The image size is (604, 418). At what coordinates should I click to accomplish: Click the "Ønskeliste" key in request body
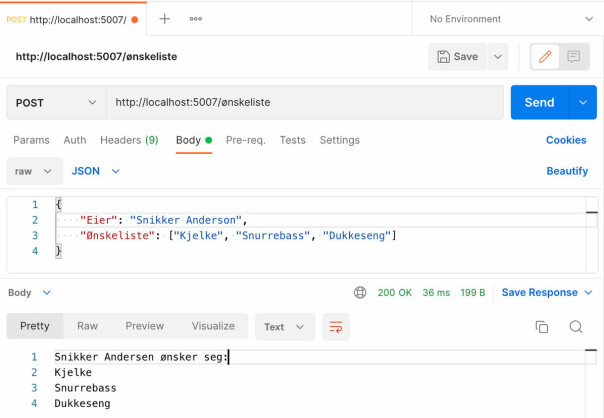(x=117, y=235)
